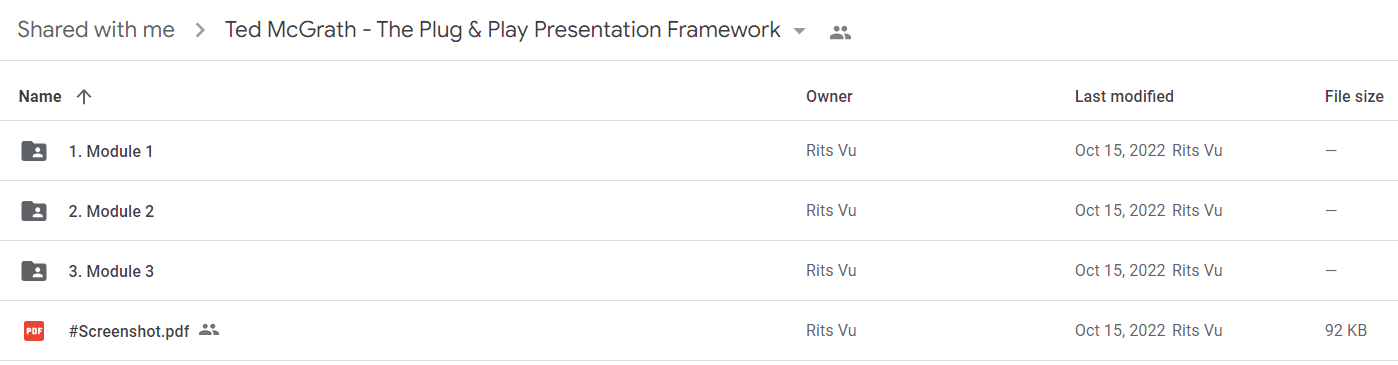Click the Owner column header

pos(829,97)
